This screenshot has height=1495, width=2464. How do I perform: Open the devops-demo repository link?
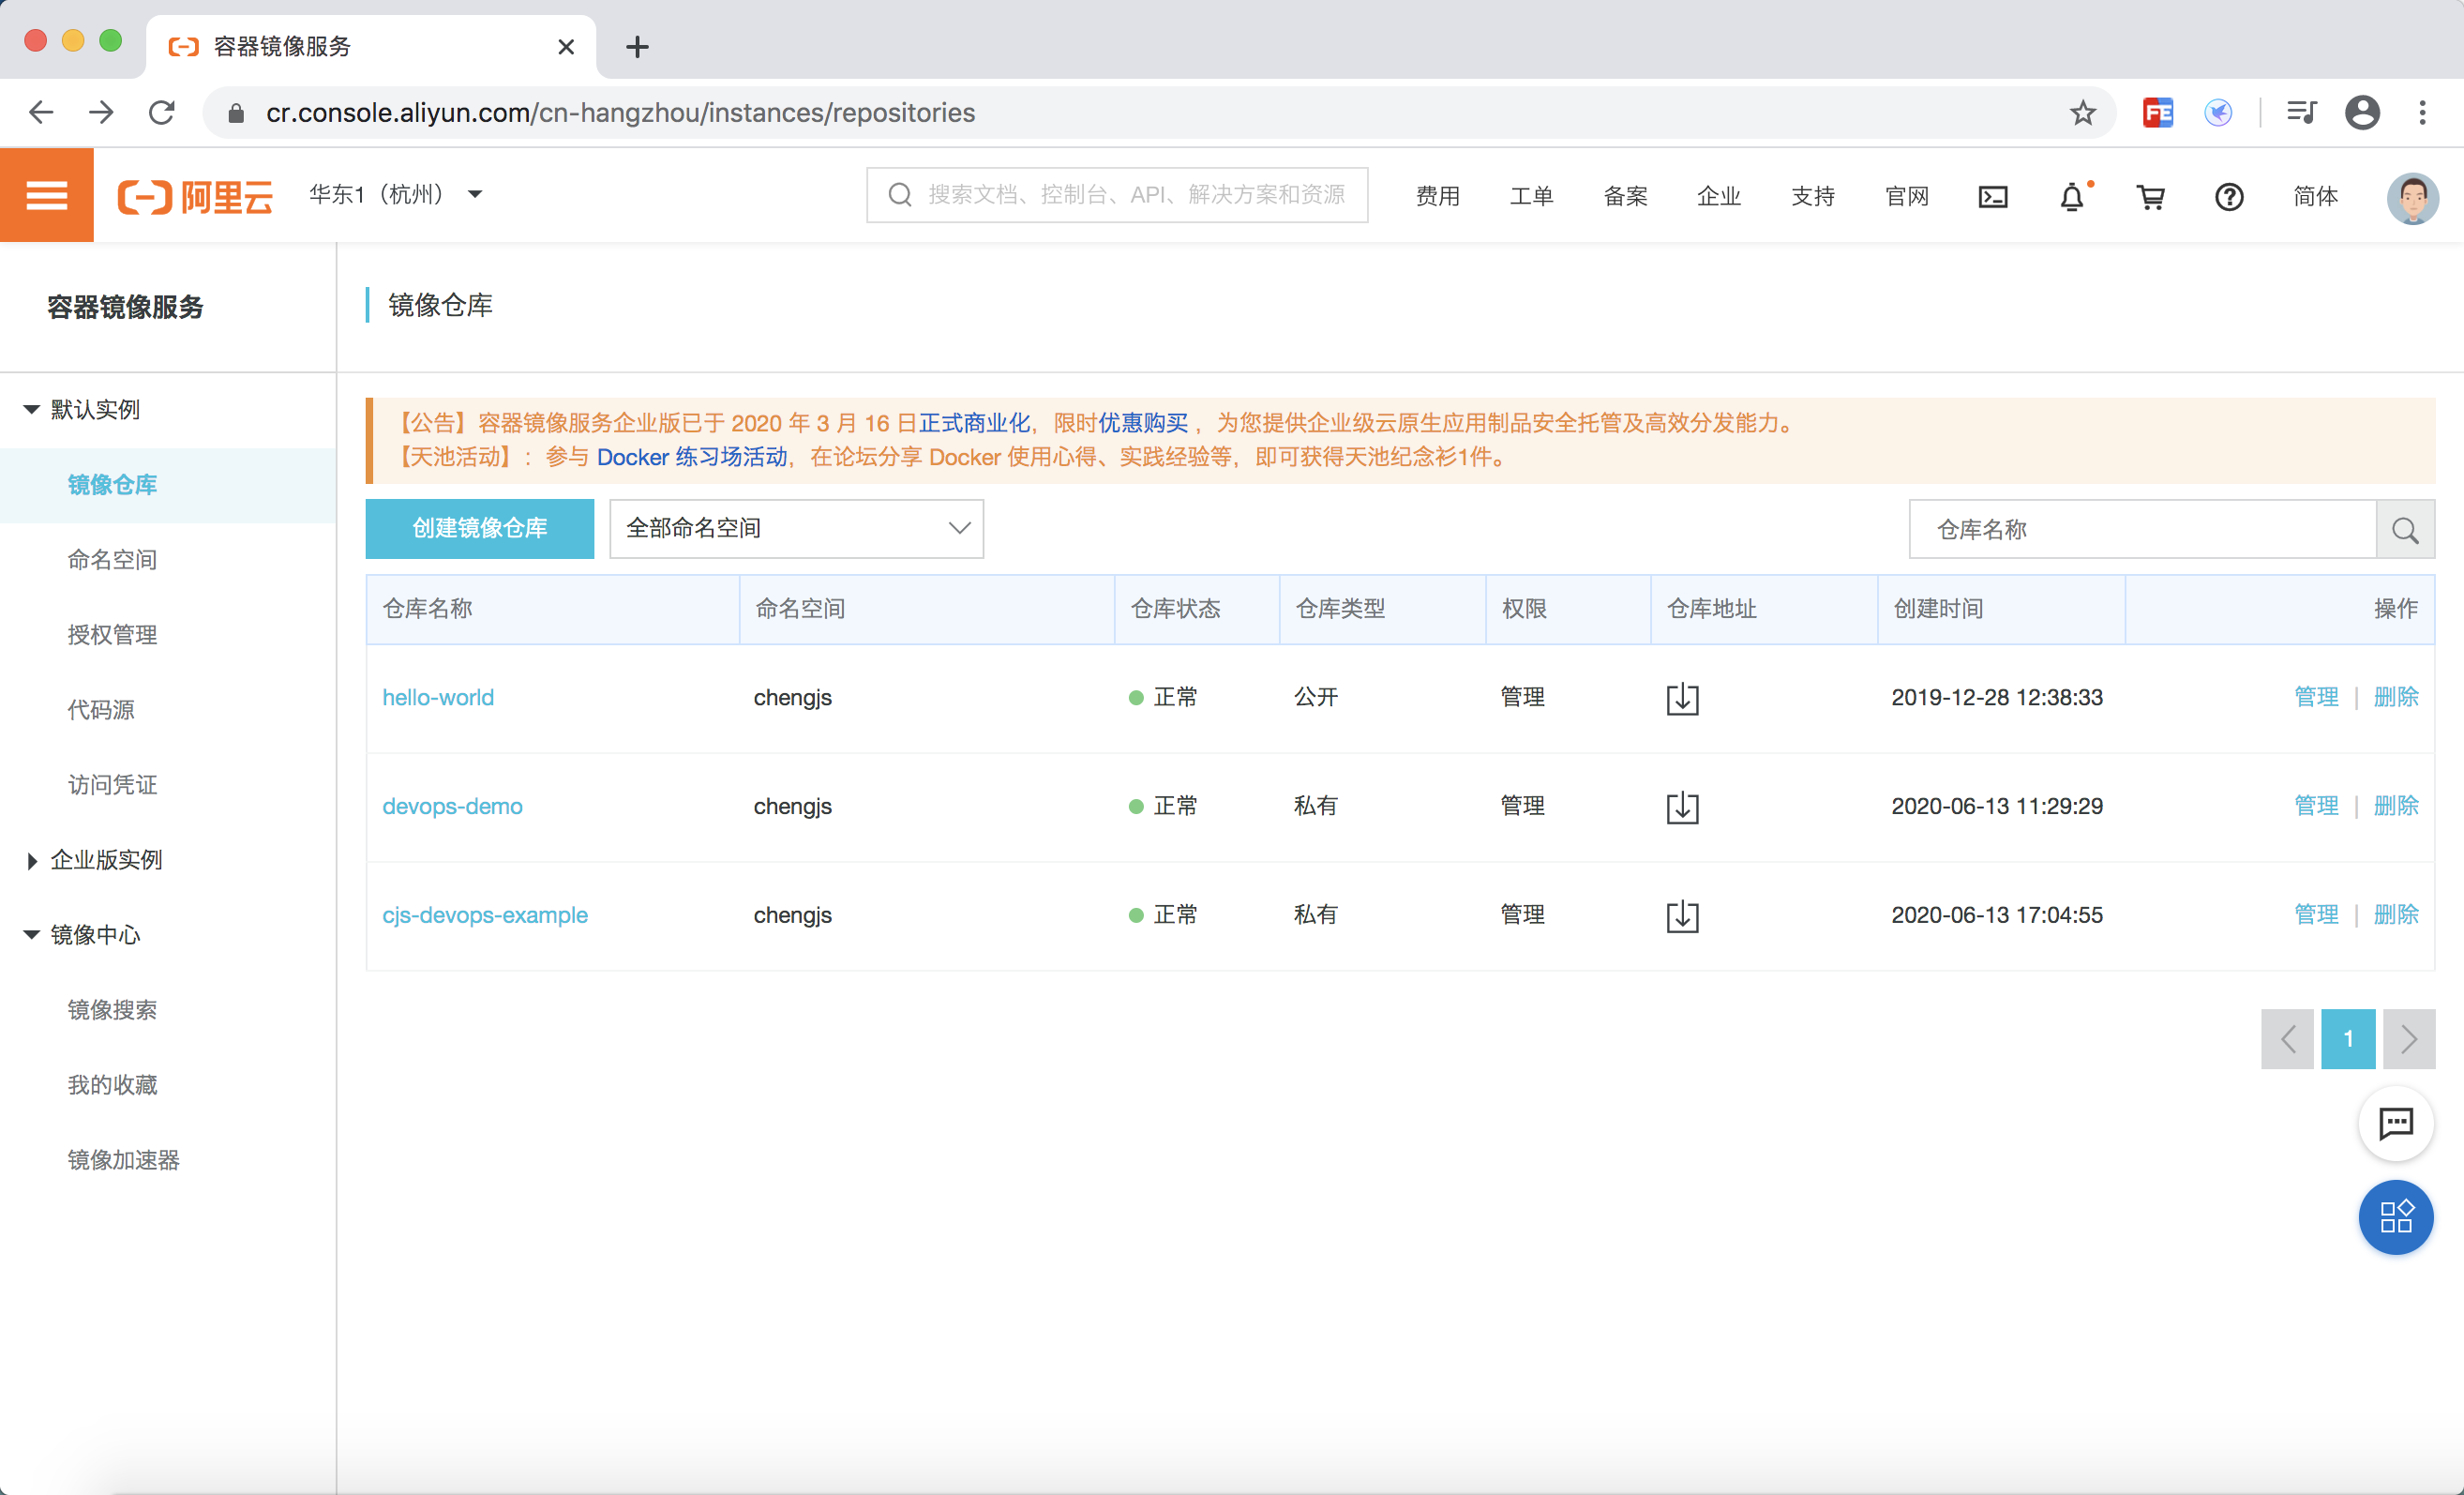452,806
